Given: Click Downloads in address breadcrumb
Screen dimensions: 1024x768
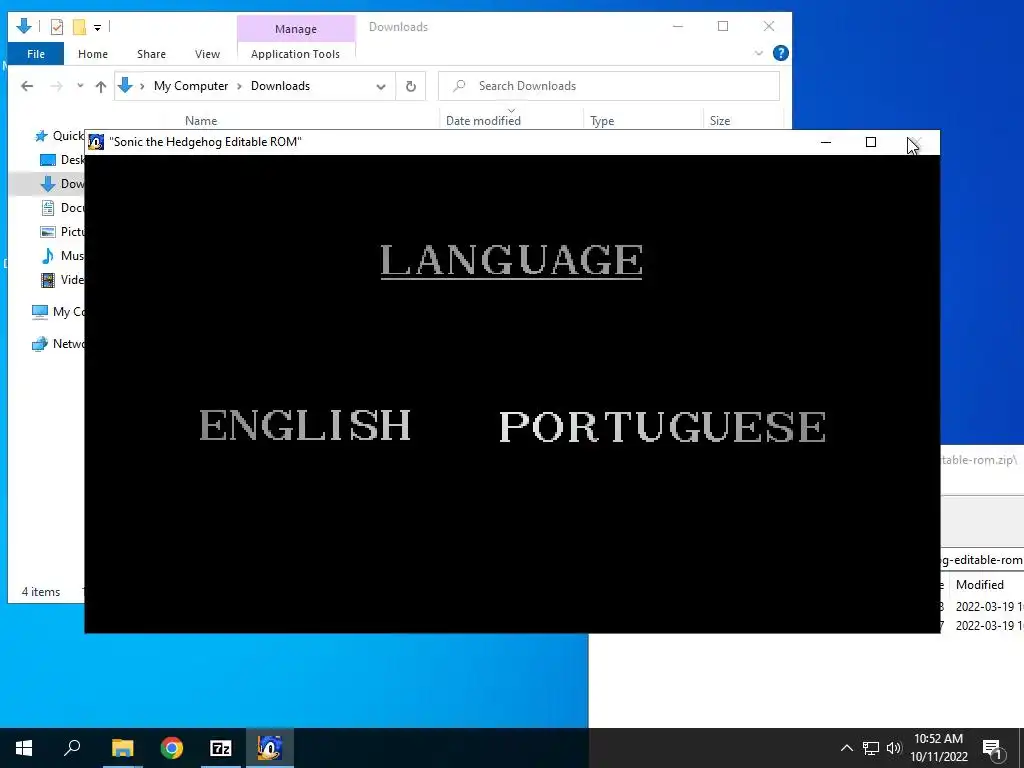Looking at the screenshot, I should click(x=280, y=86).
